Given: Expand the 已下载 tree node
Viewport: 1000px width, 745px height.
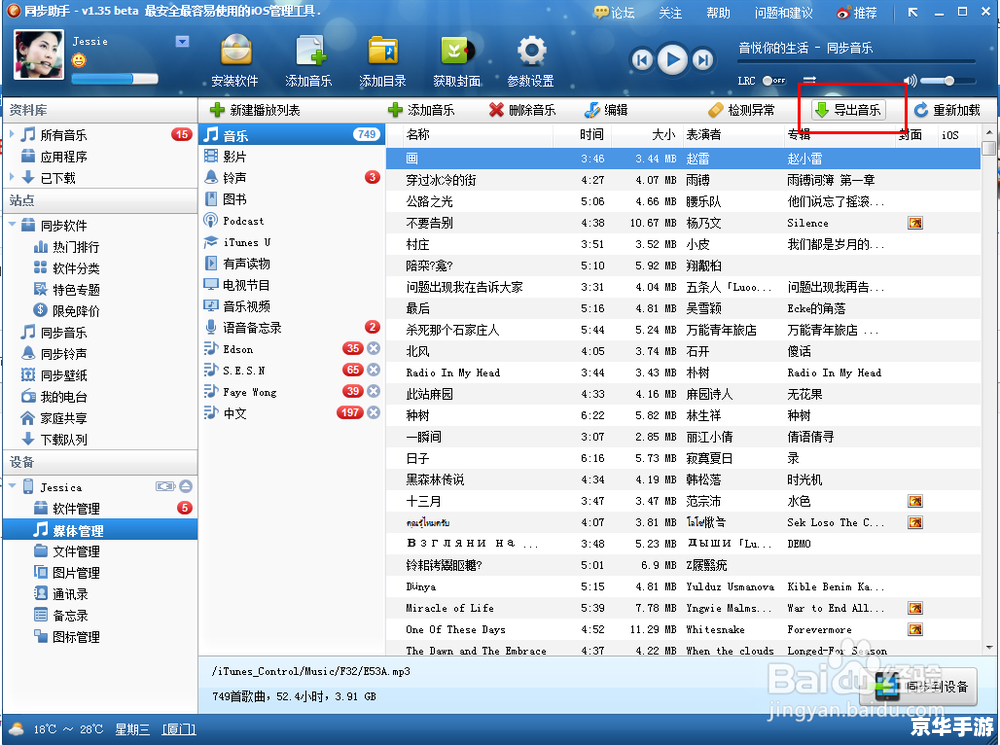Looking at the screenshot, I should point(11,177).
